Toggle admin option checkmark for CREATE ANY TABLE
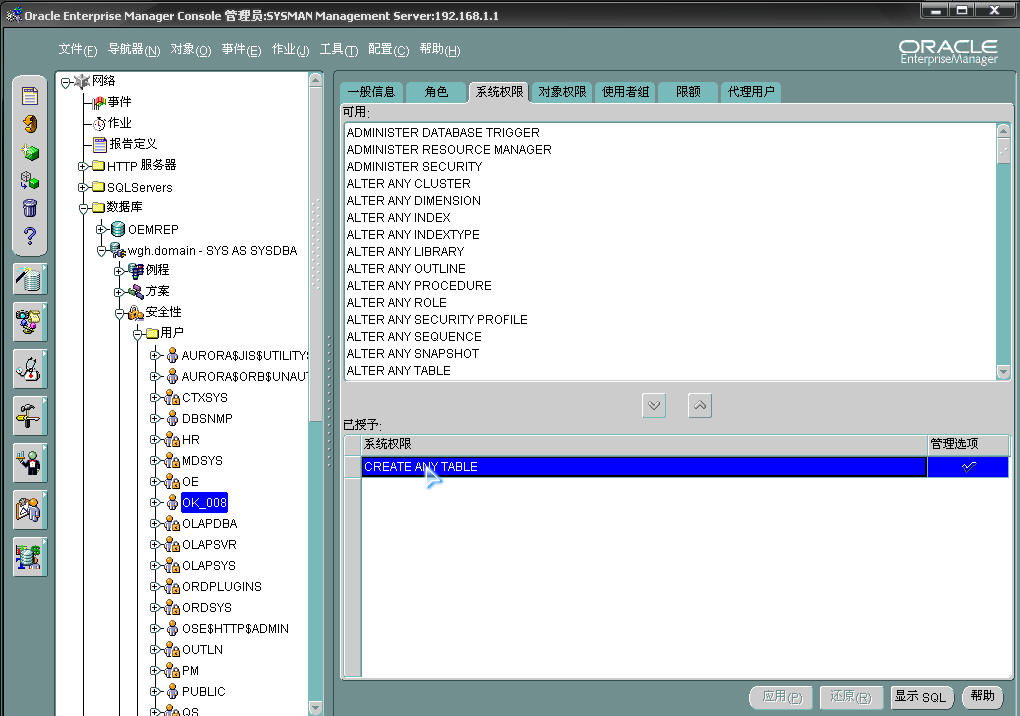 pos(968,467)
